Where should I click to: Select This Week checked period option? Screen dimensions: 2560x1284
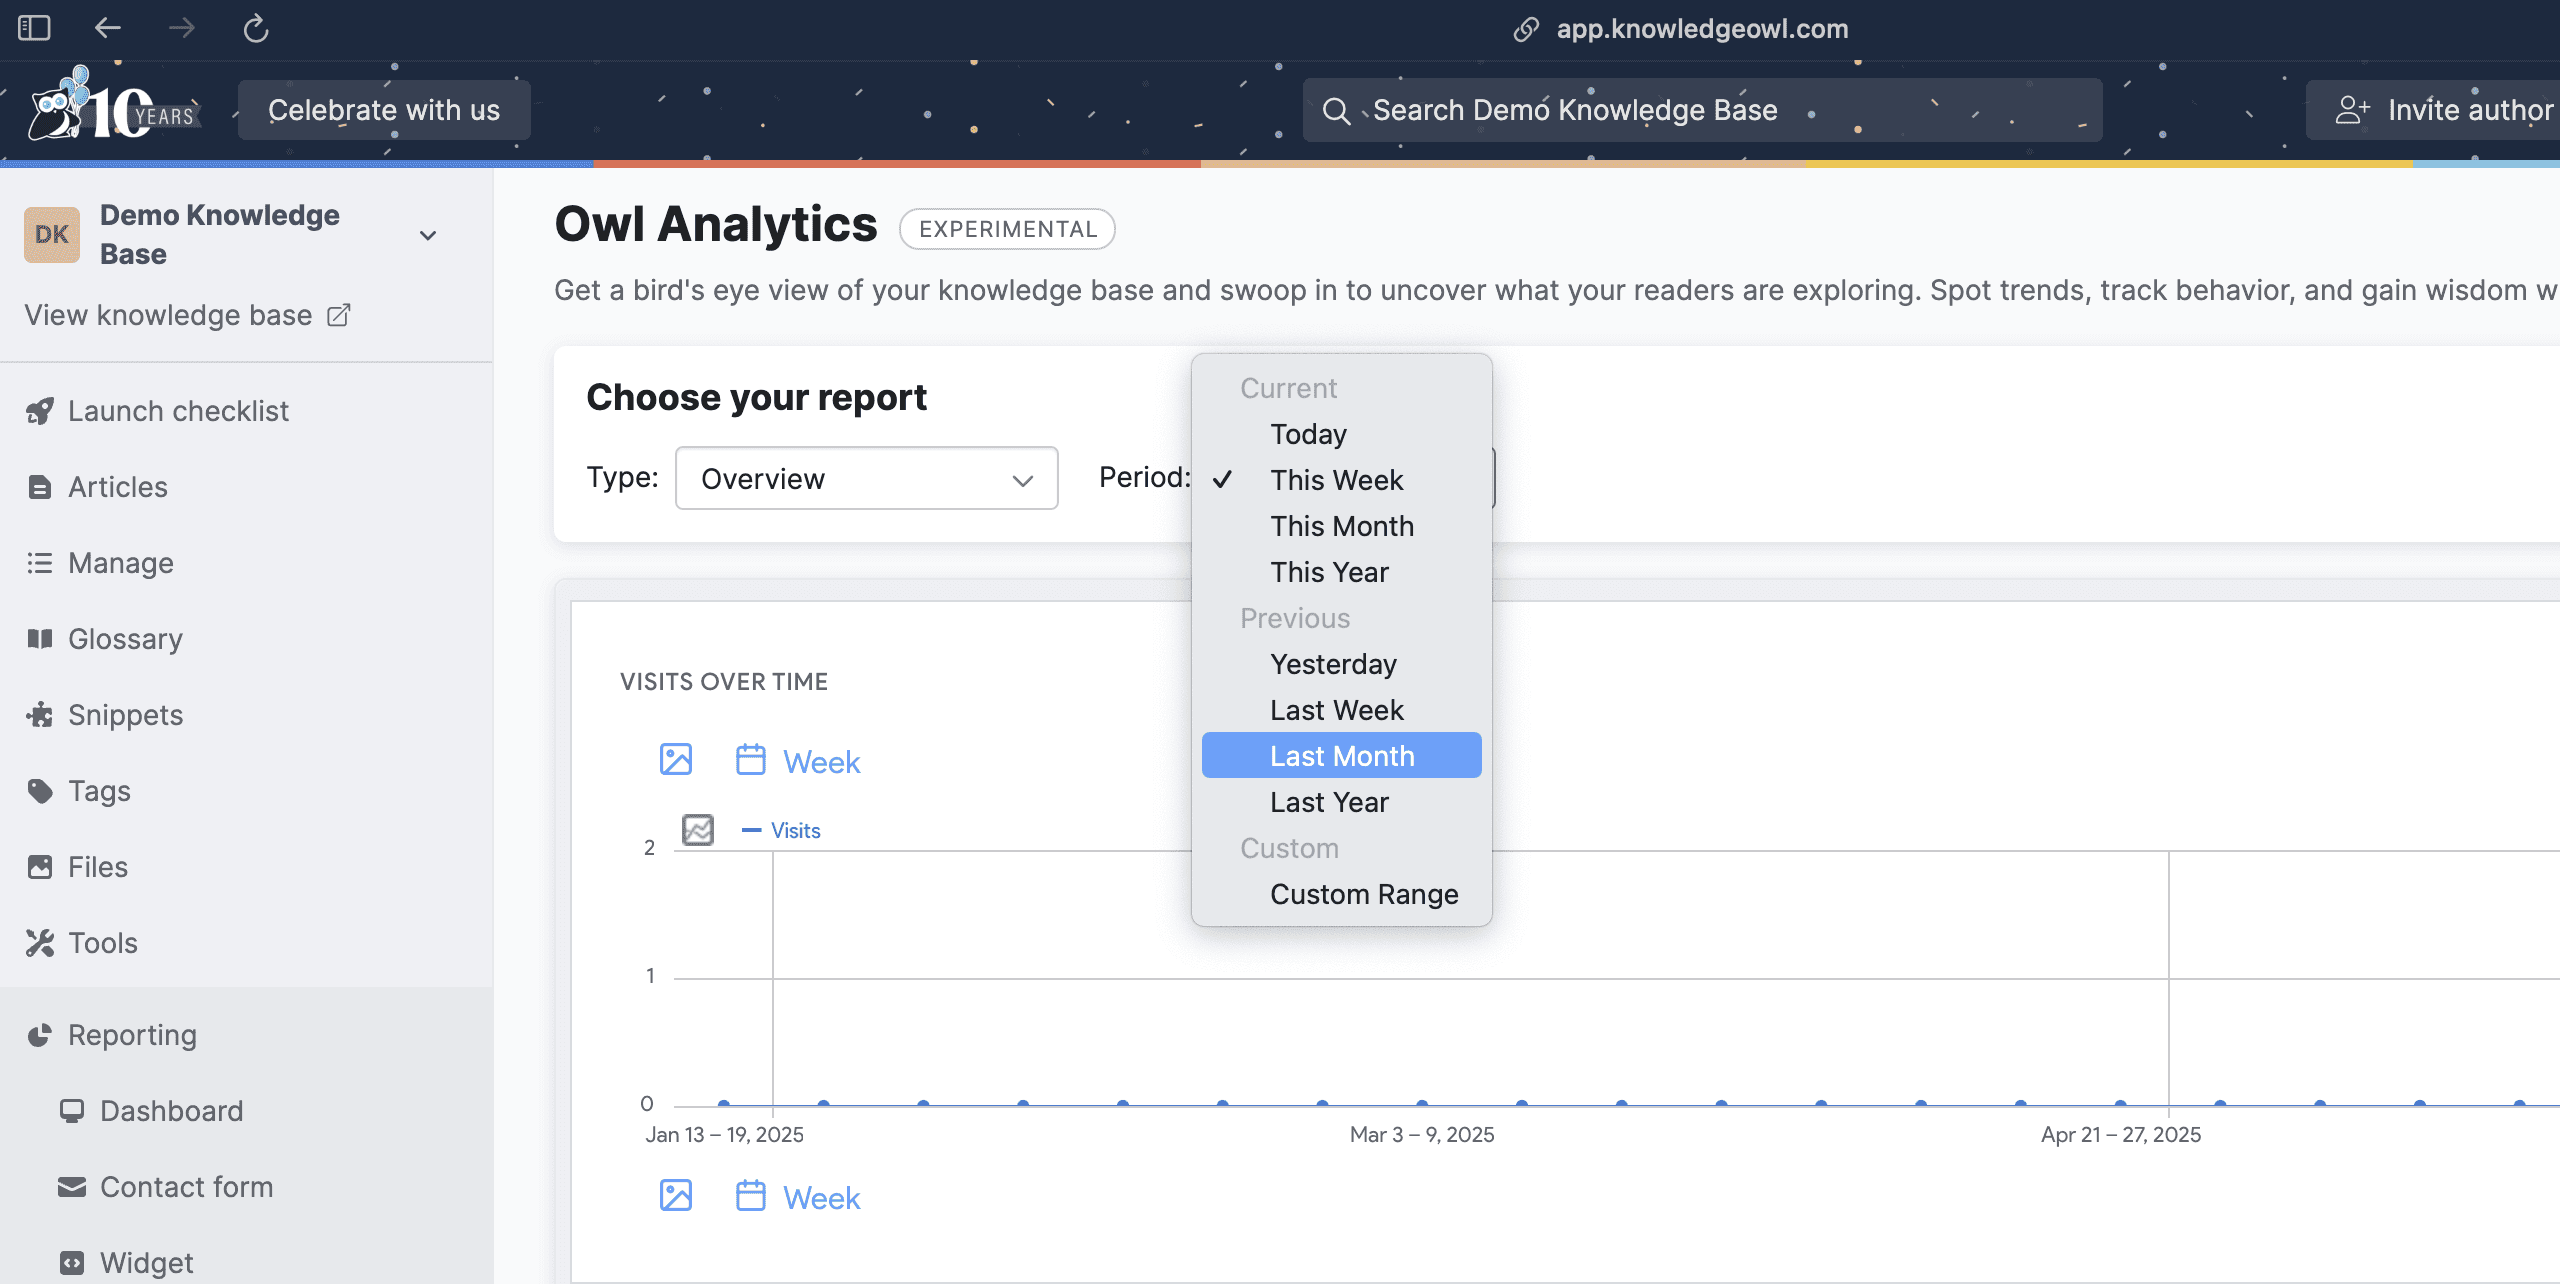click(1336, 480)
